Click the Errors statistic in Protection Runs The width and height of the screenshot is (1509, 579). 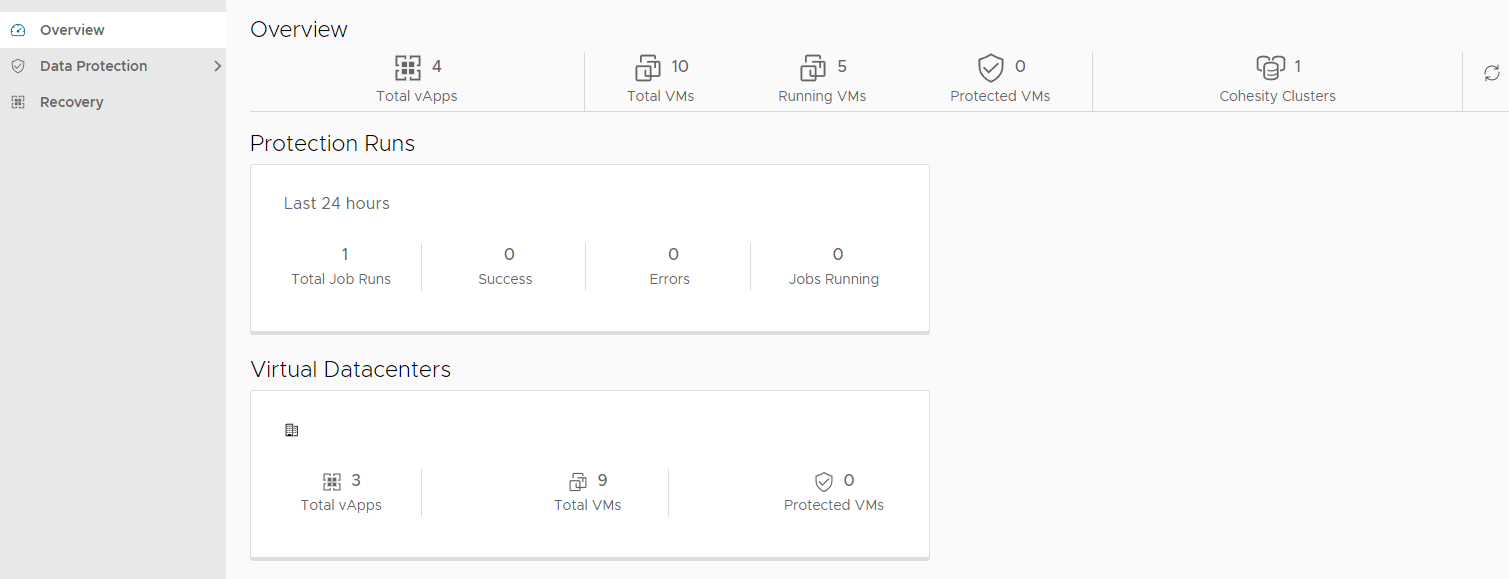670,266
